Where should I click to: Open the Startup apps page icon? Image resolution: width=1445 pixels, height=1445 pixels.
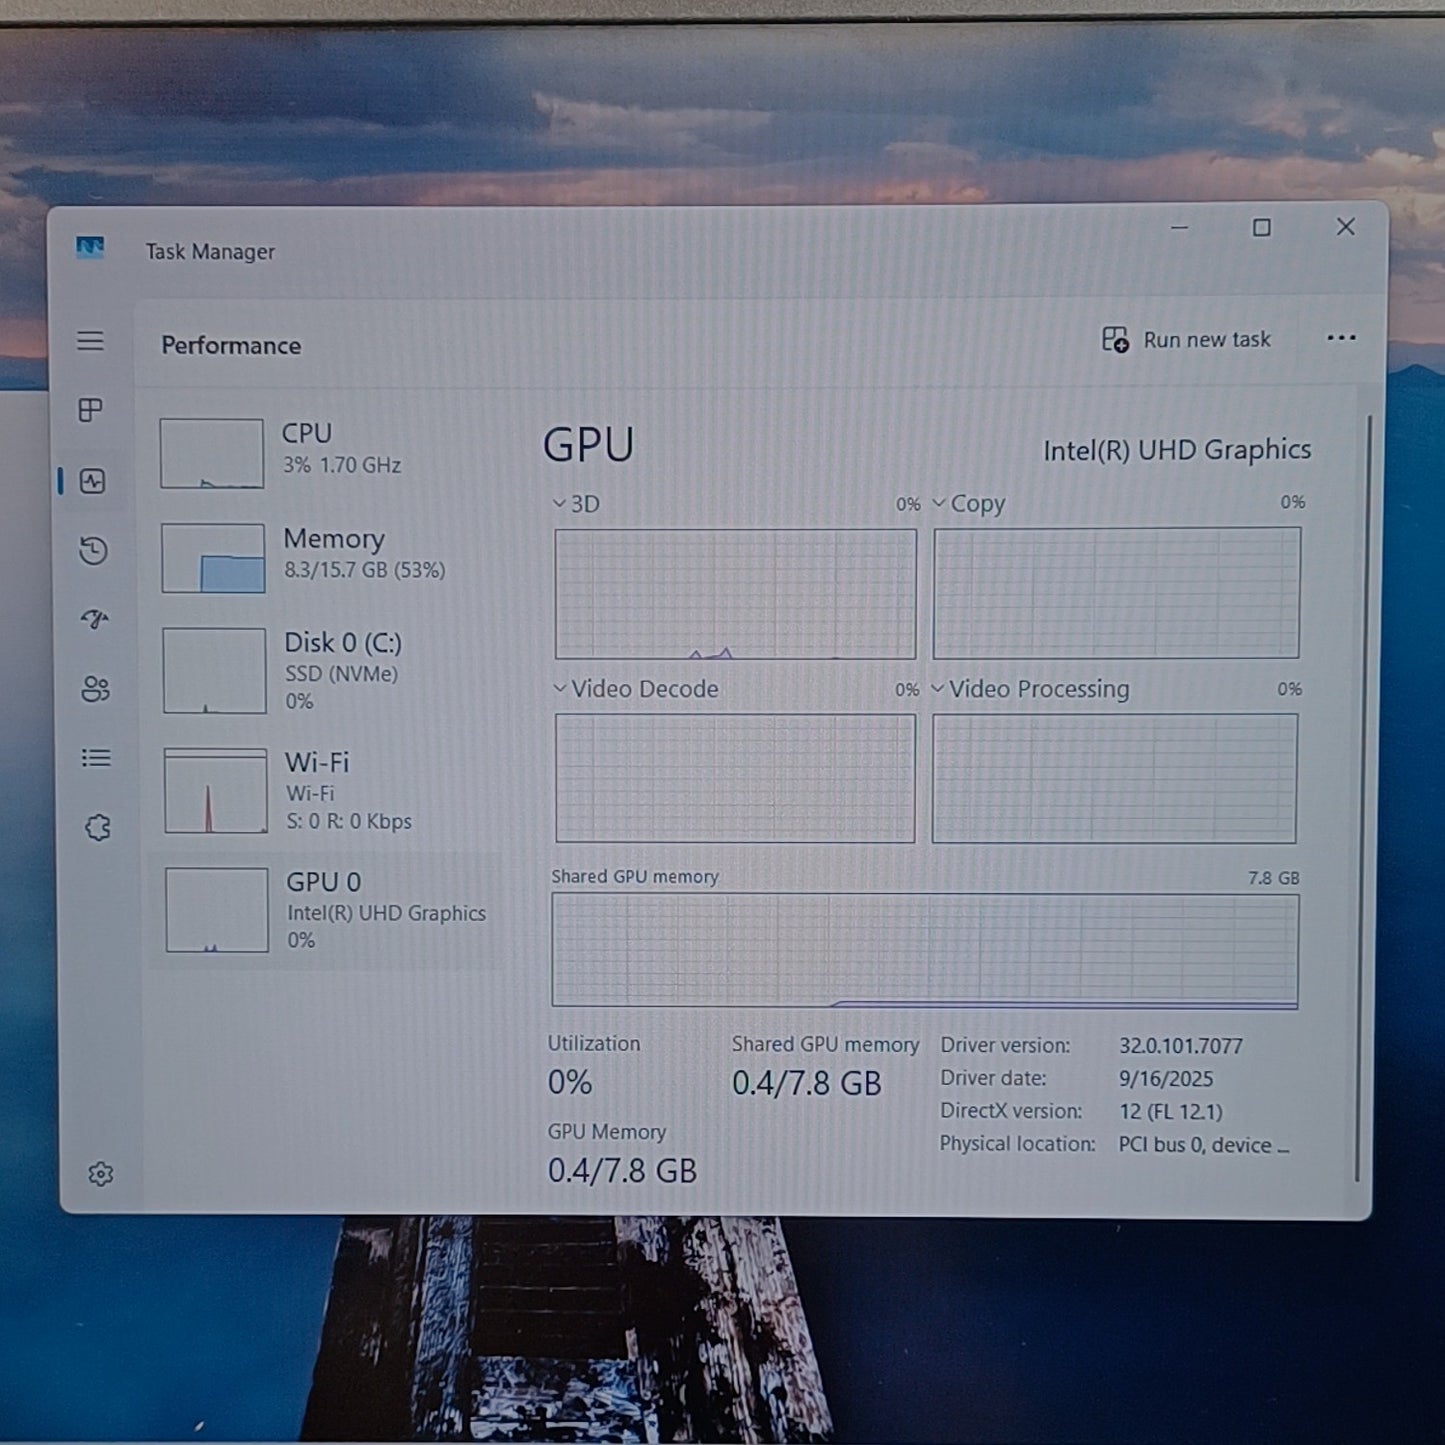point(94,620)
